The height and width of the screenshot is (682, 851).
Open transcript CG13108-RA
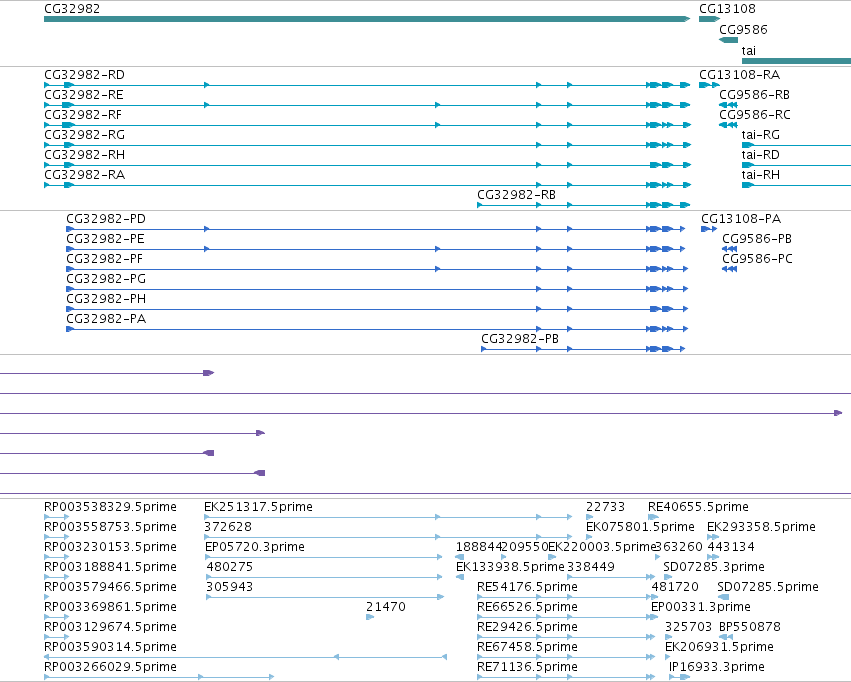click(x=739, y=75)
